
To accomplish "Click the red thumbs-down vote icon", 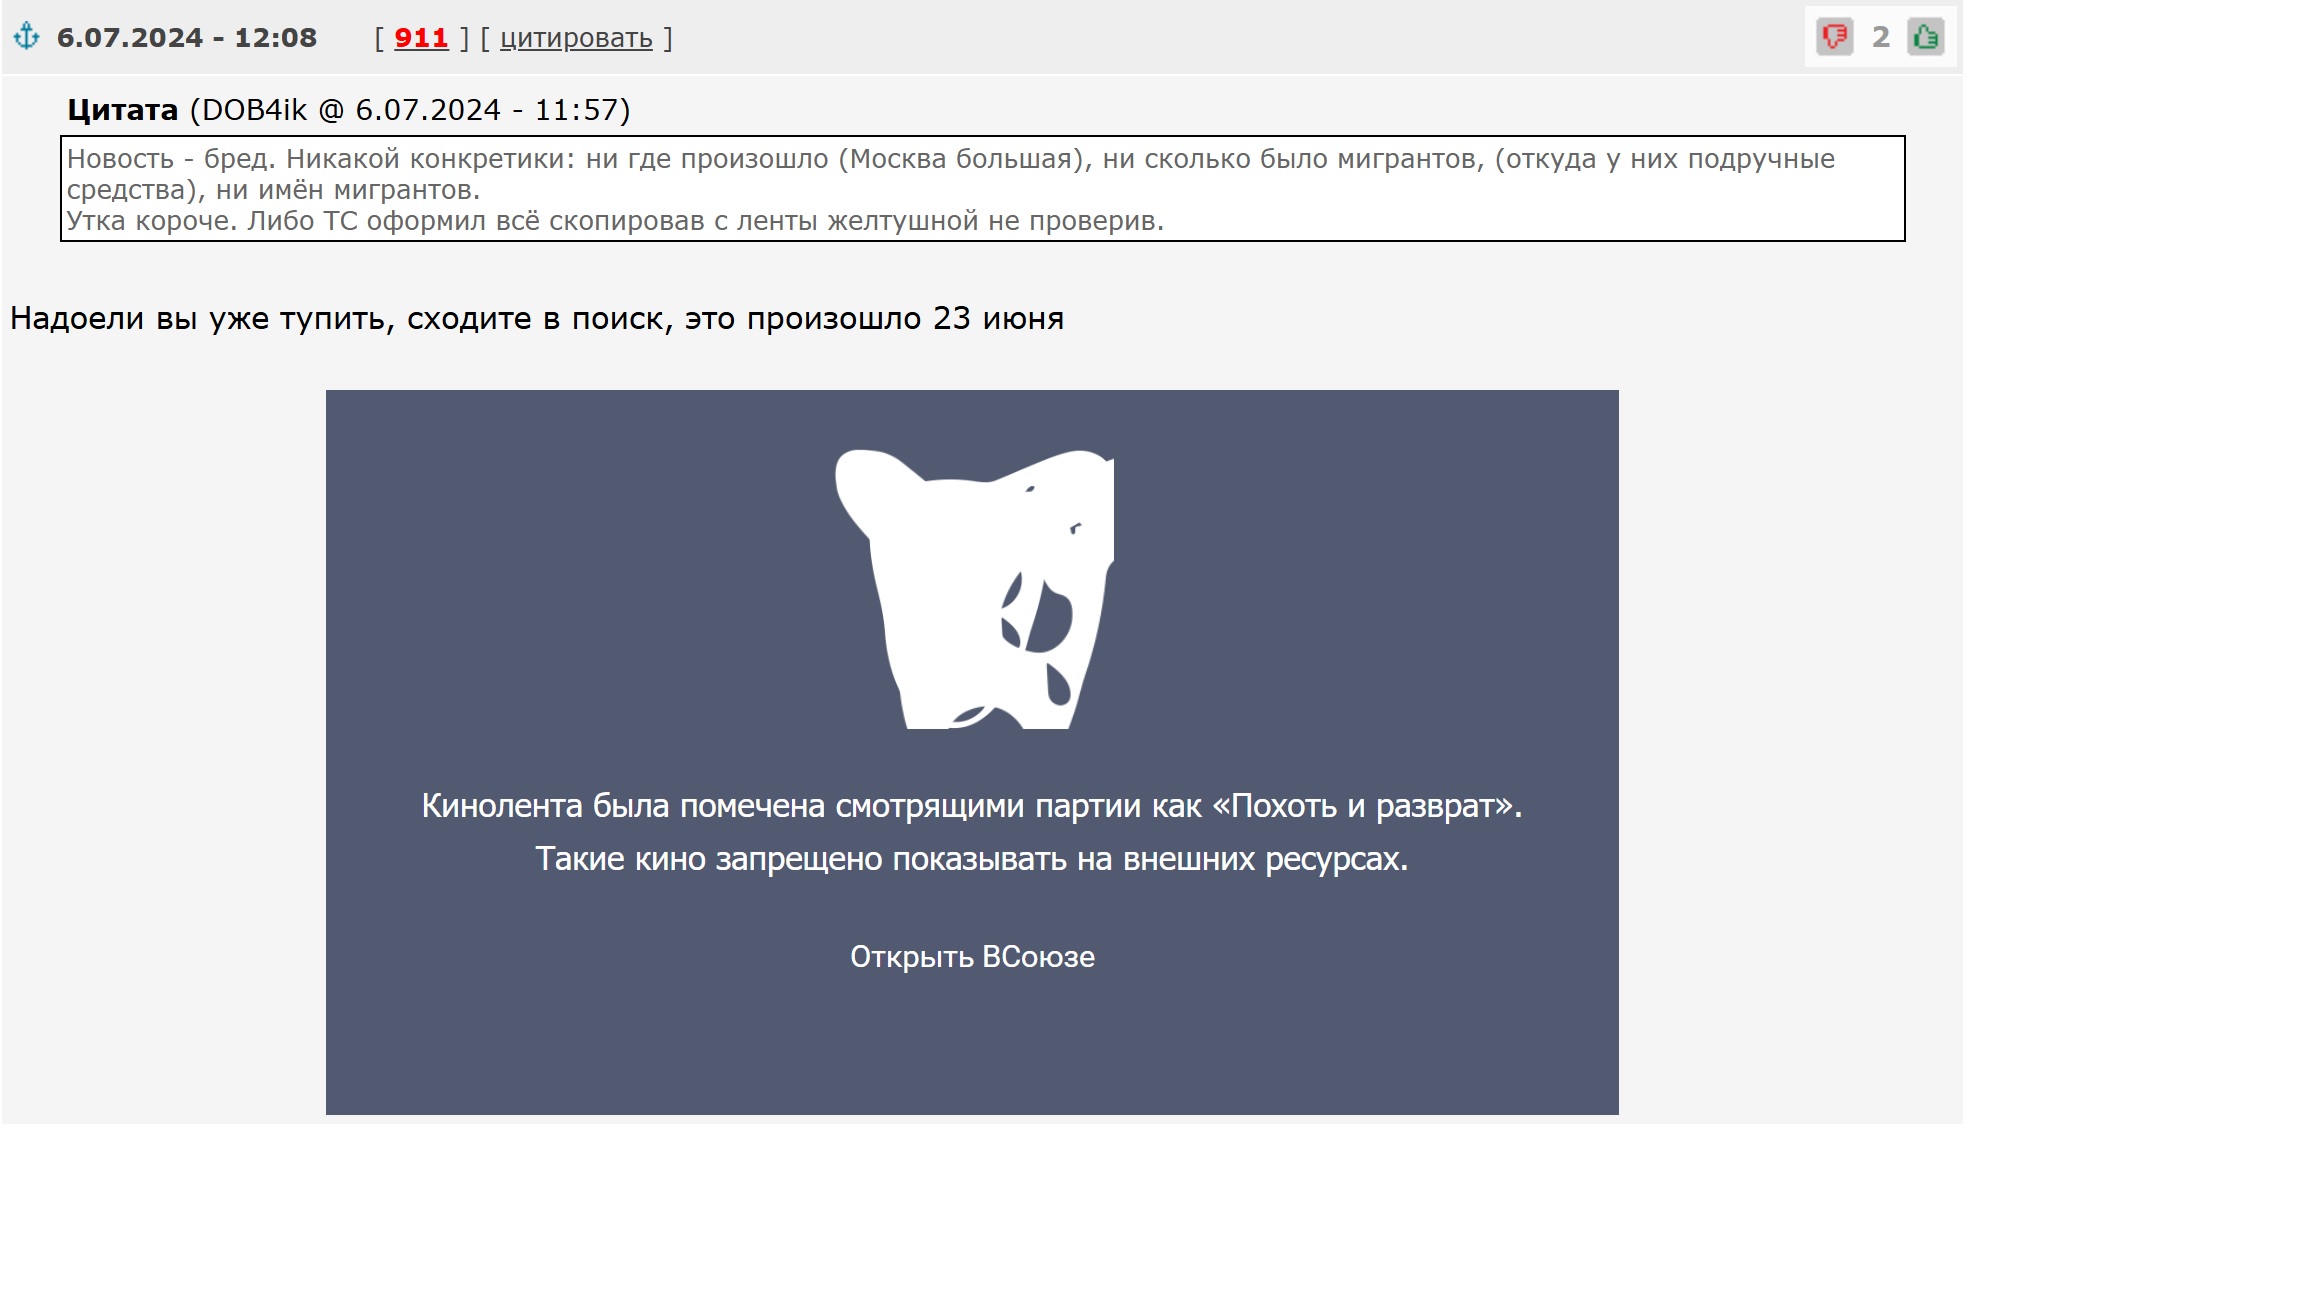I will pyautogui.click(x=1834, y=37).
